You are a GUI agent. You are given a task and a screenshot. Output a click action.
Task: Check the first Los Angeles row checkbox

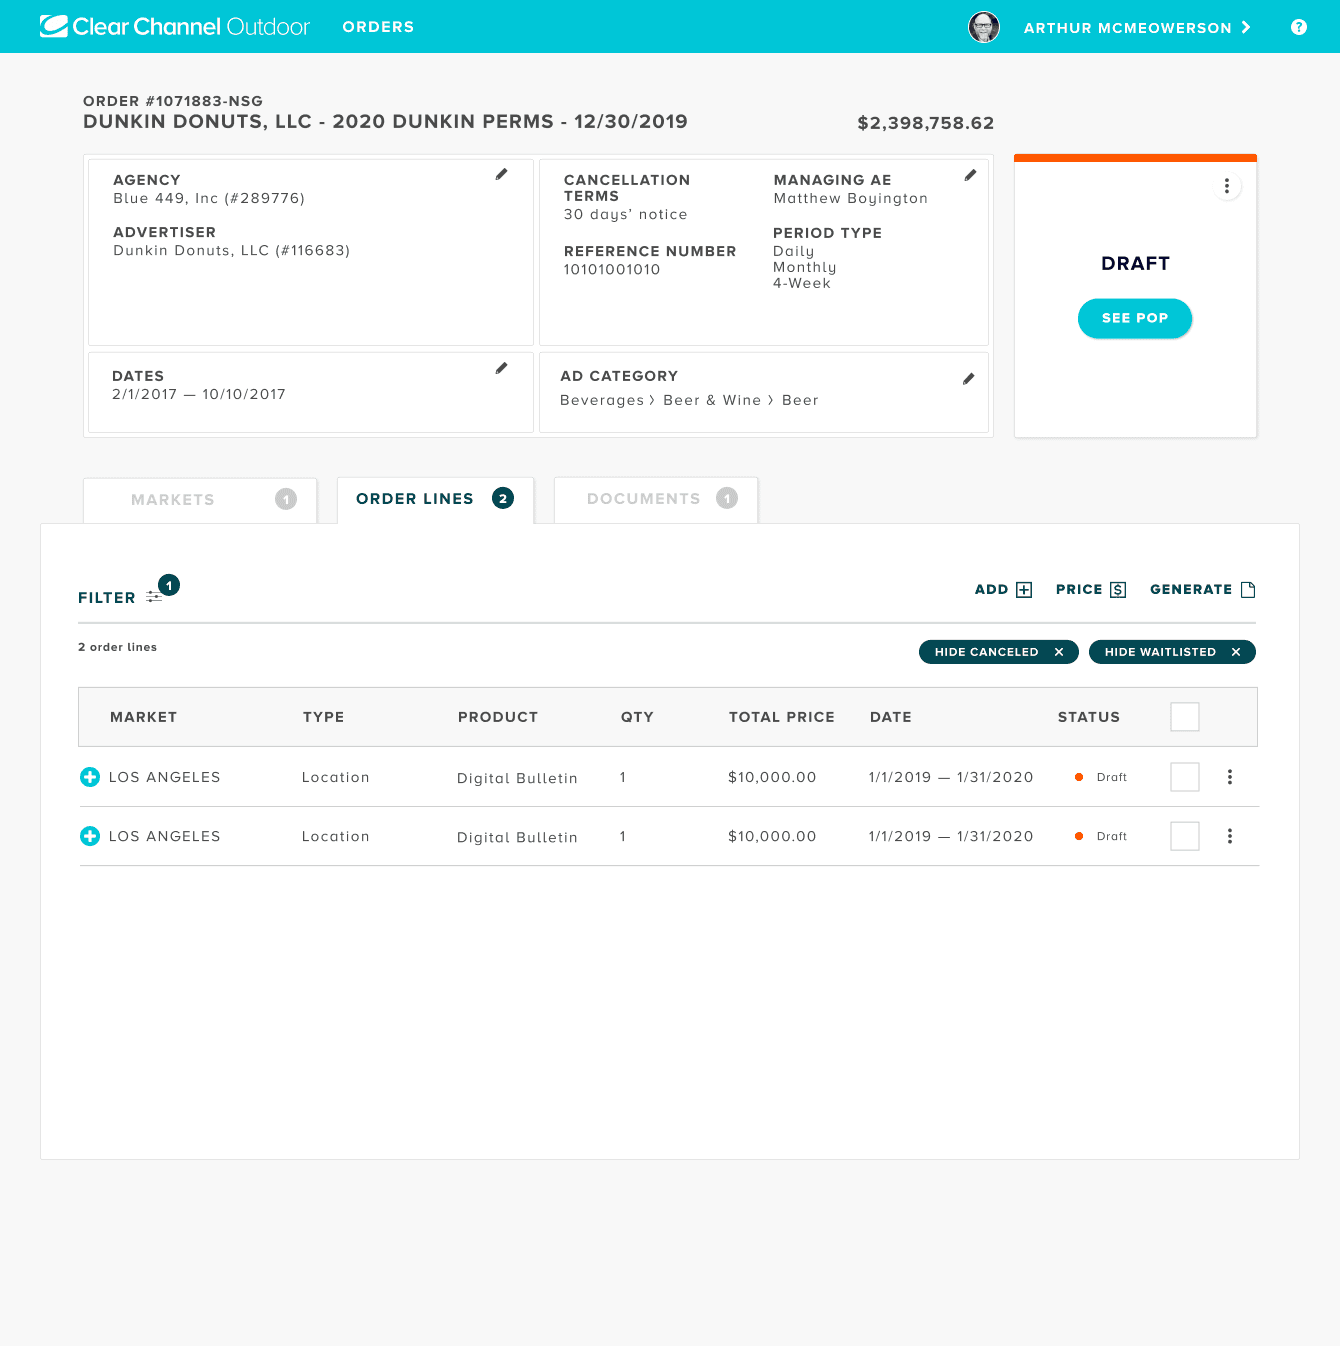[x=1185, y=777]
